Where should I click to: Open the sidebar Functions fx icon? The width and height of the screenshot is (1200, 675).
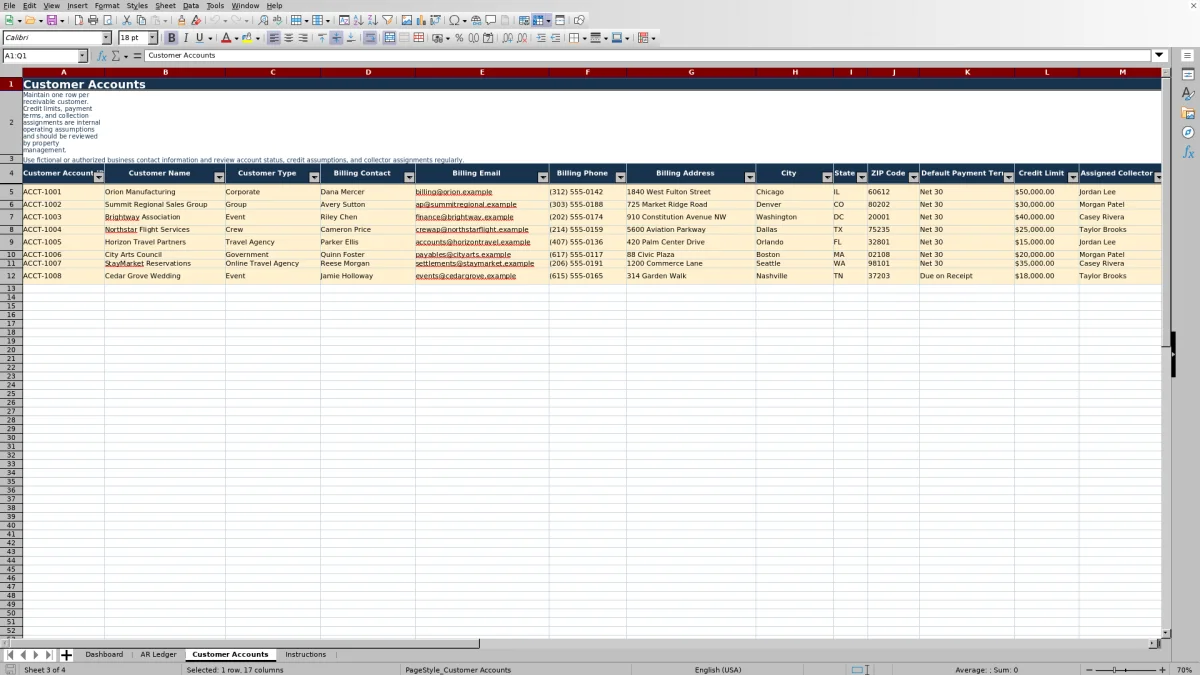(x=1188, y=152)
